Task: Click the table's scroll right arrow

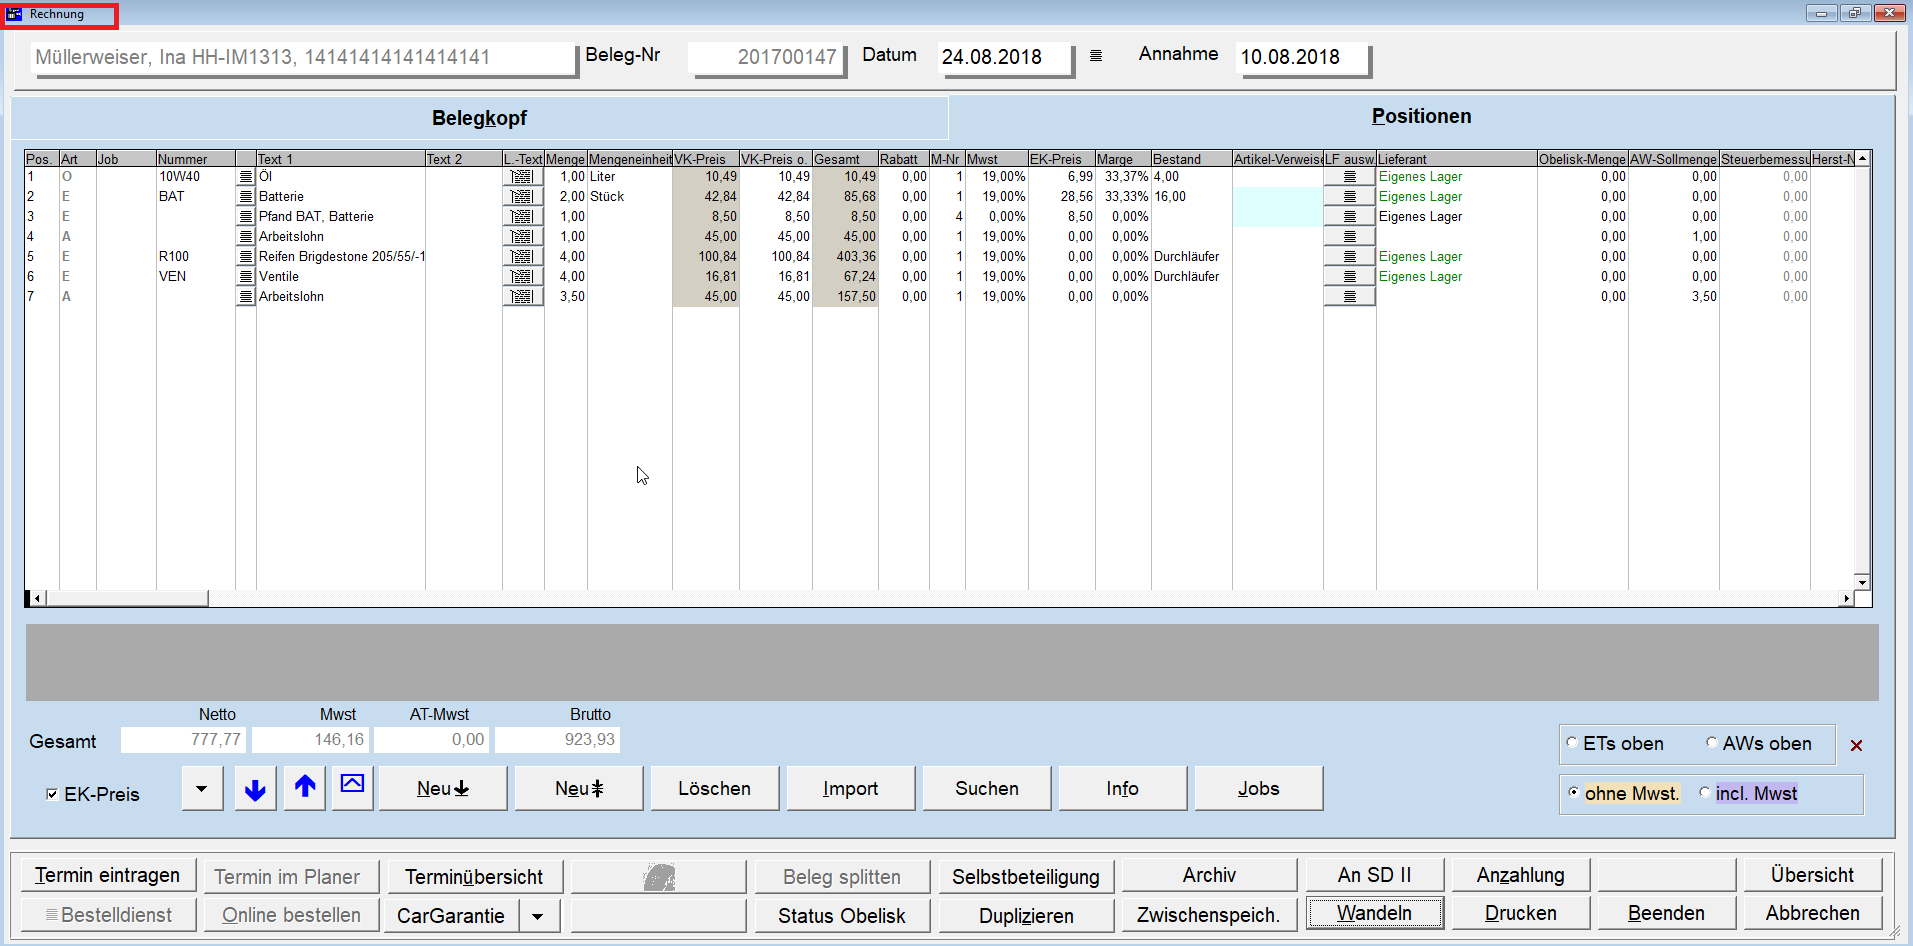Action: 1846,598
